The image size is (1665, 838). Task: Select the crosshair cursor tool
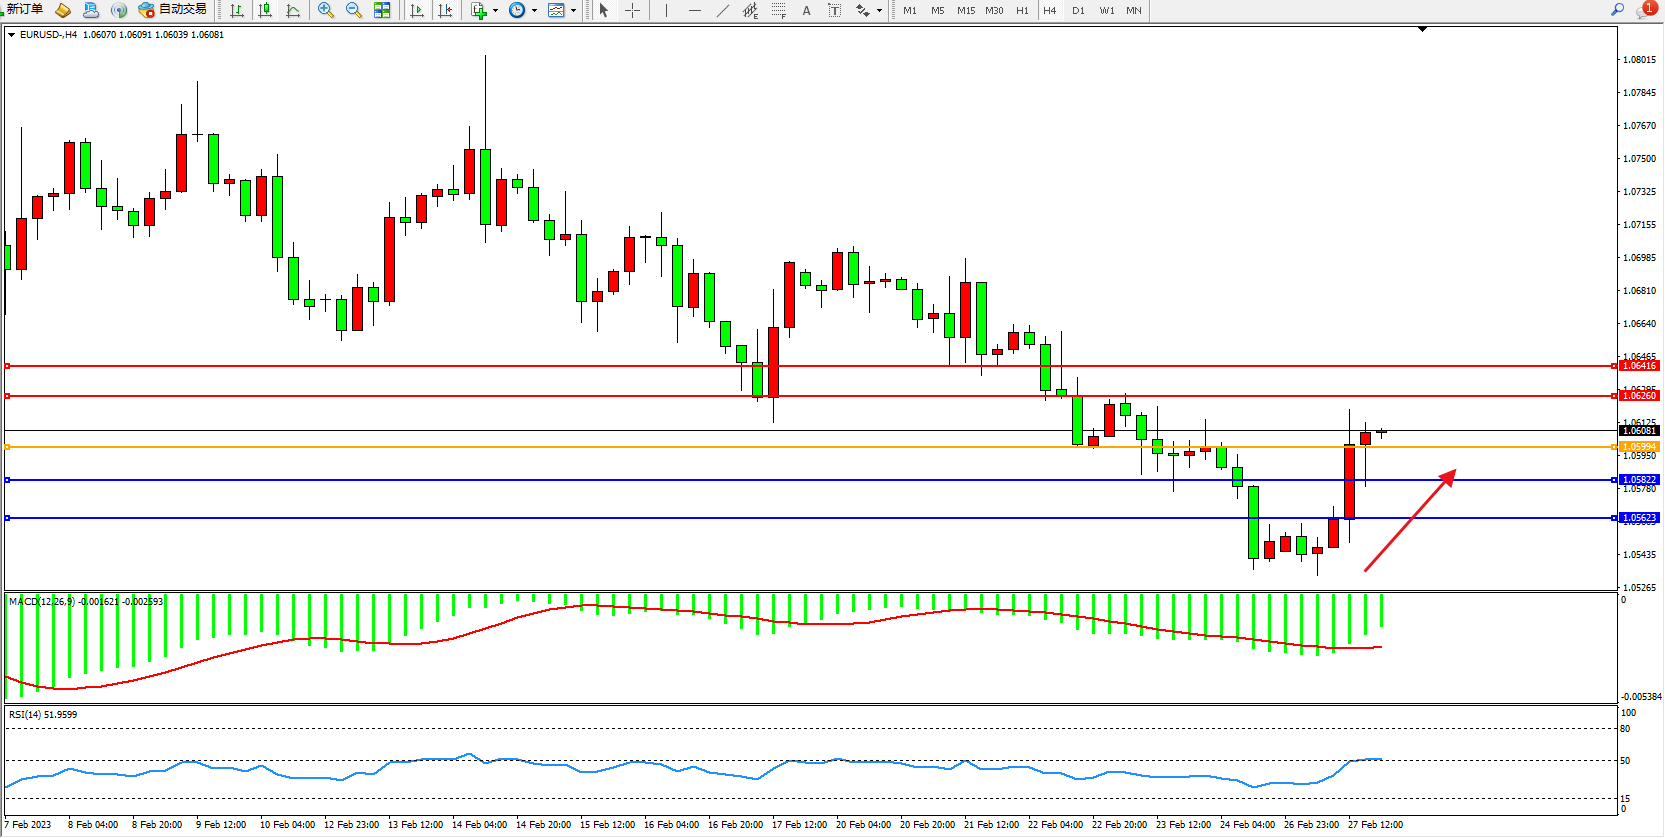[632, 10]
